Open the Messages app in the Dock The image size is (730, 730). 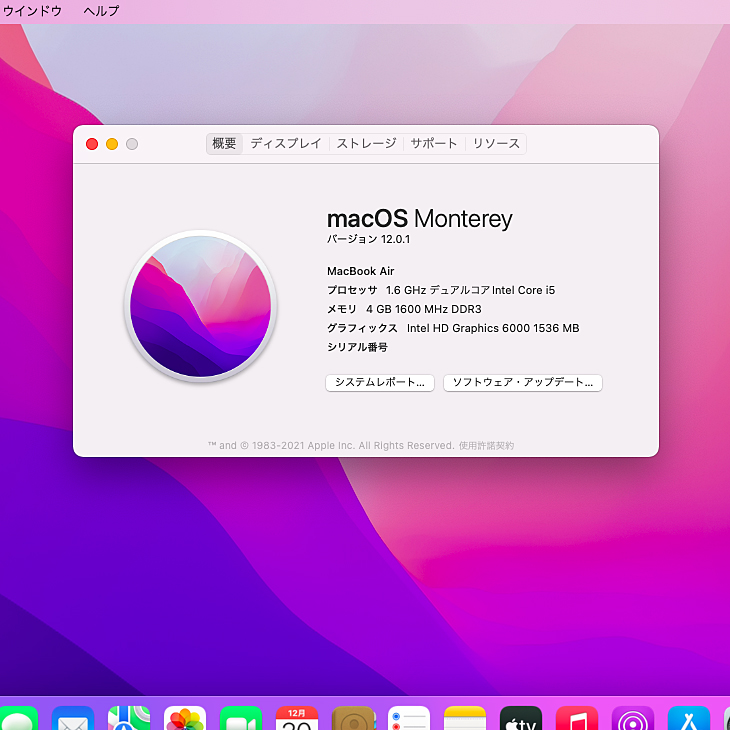(18, 719)
